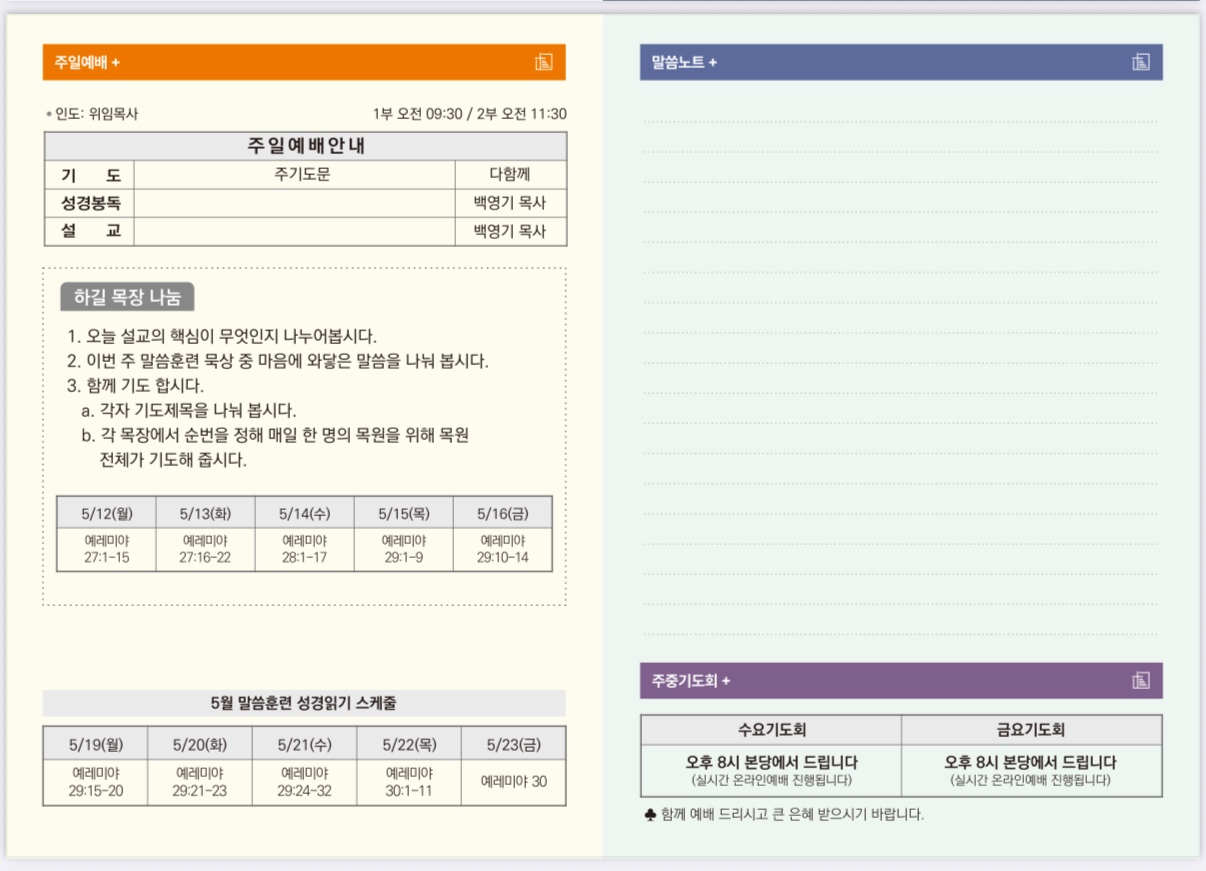Select the 5/19(월) date header

click(x=96, y=744)
